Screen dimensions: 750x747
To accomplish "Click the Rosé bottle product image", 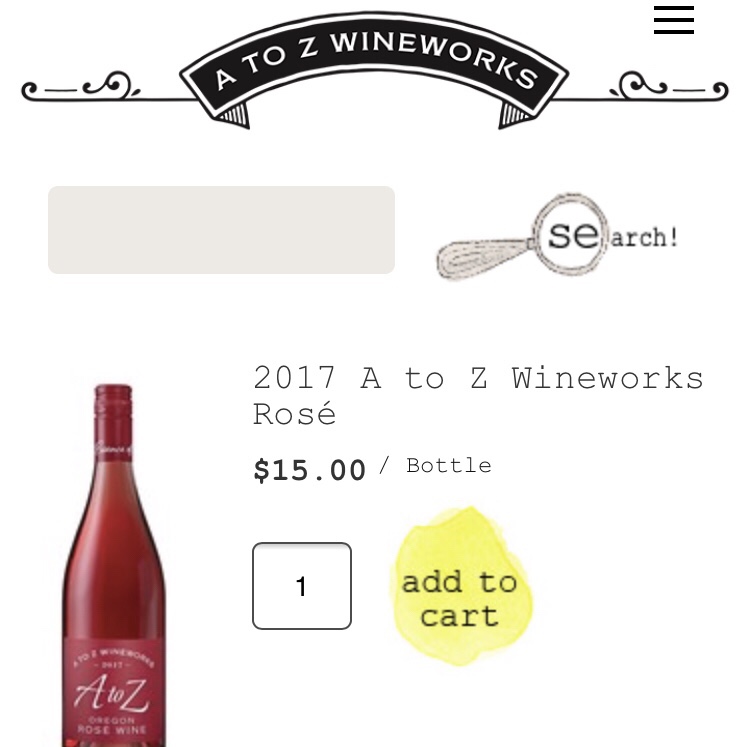I will (113, 565).
